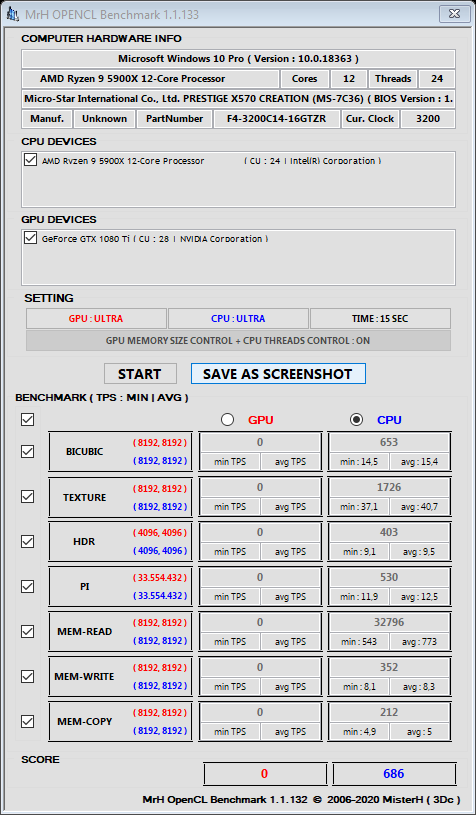Image resolution: width=476 pixels, height=815 pixels.
Task: Click 'min : 37,1' in TEXTURE row
Action: click(359, 507)
